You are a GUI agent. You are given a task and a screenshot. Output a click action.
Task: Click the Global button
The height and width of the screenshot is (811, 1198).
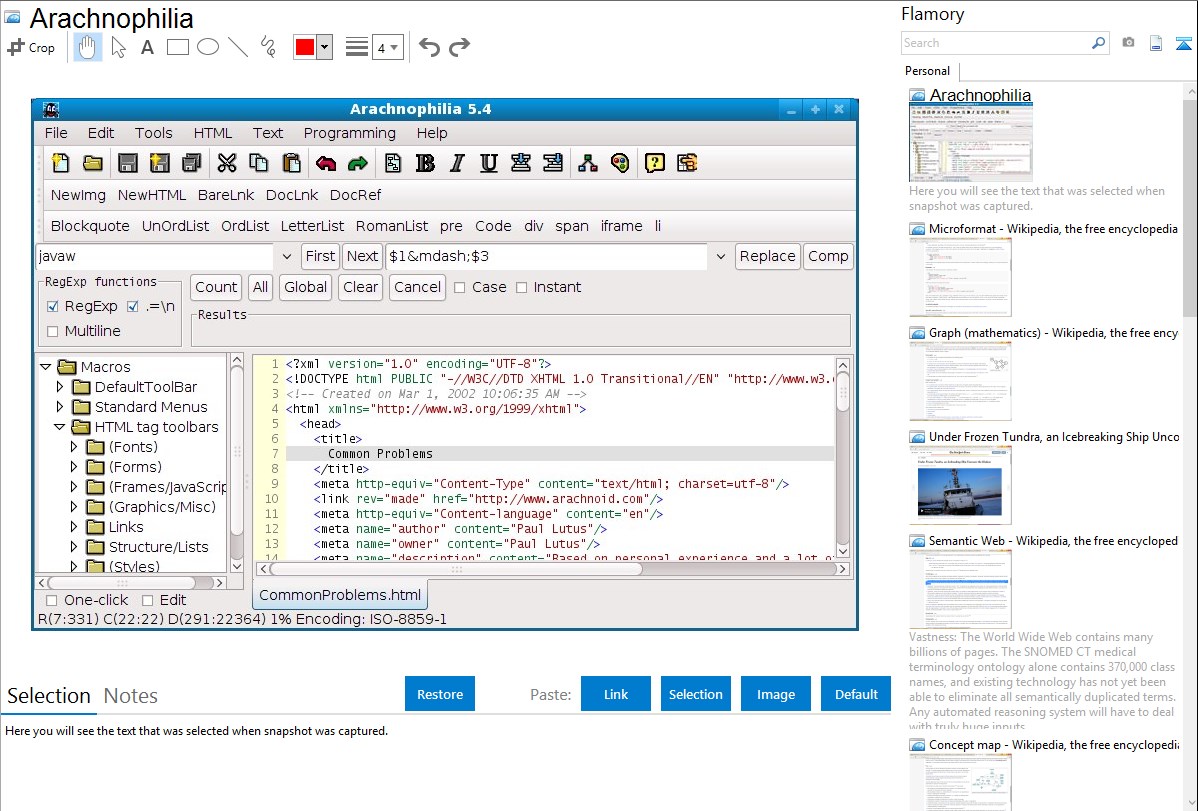pyautogui.click(x=306, y=287)
